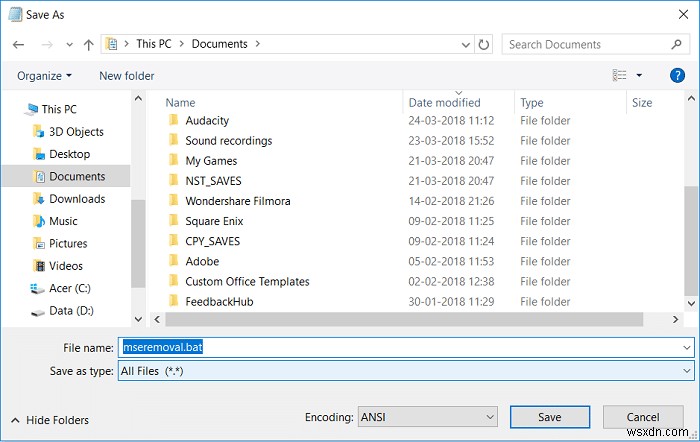The width and height of the screenshot is (700, 442).
Task: Sort by the Size column header
Action: [x=642, y=103]
